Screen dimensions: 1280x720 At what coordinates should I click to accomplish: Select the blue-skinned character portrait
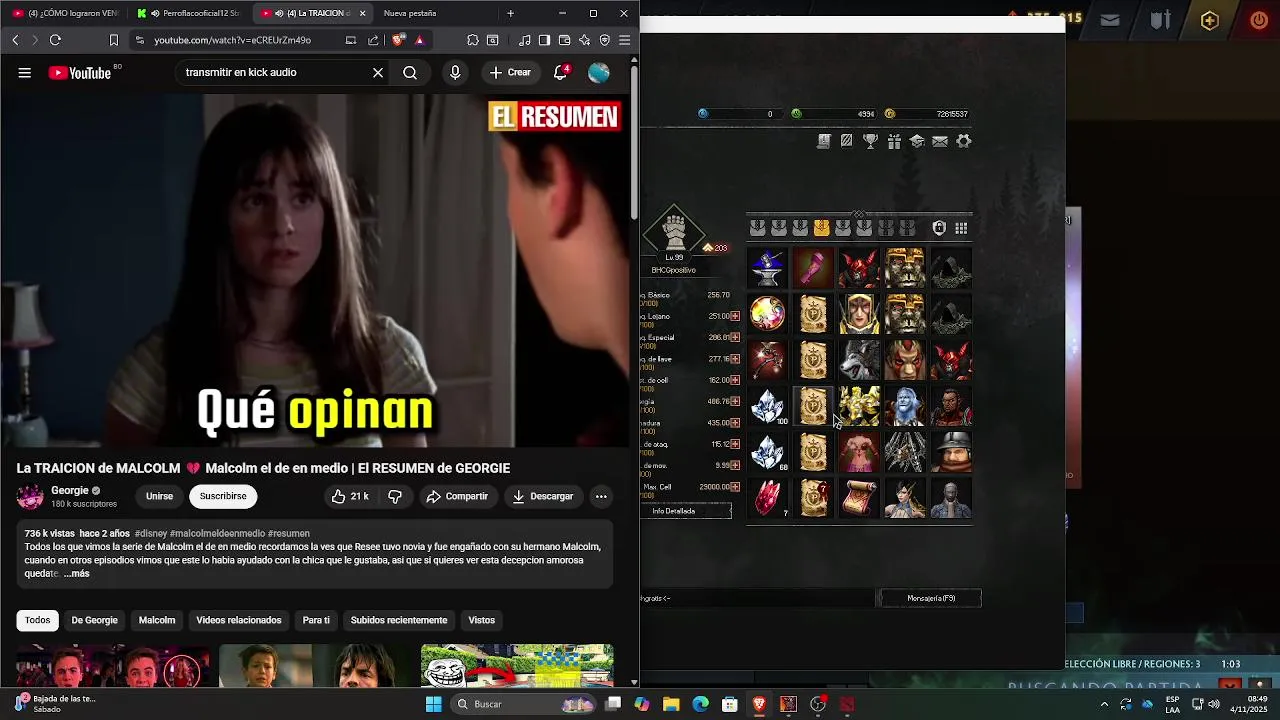(905, 406)
